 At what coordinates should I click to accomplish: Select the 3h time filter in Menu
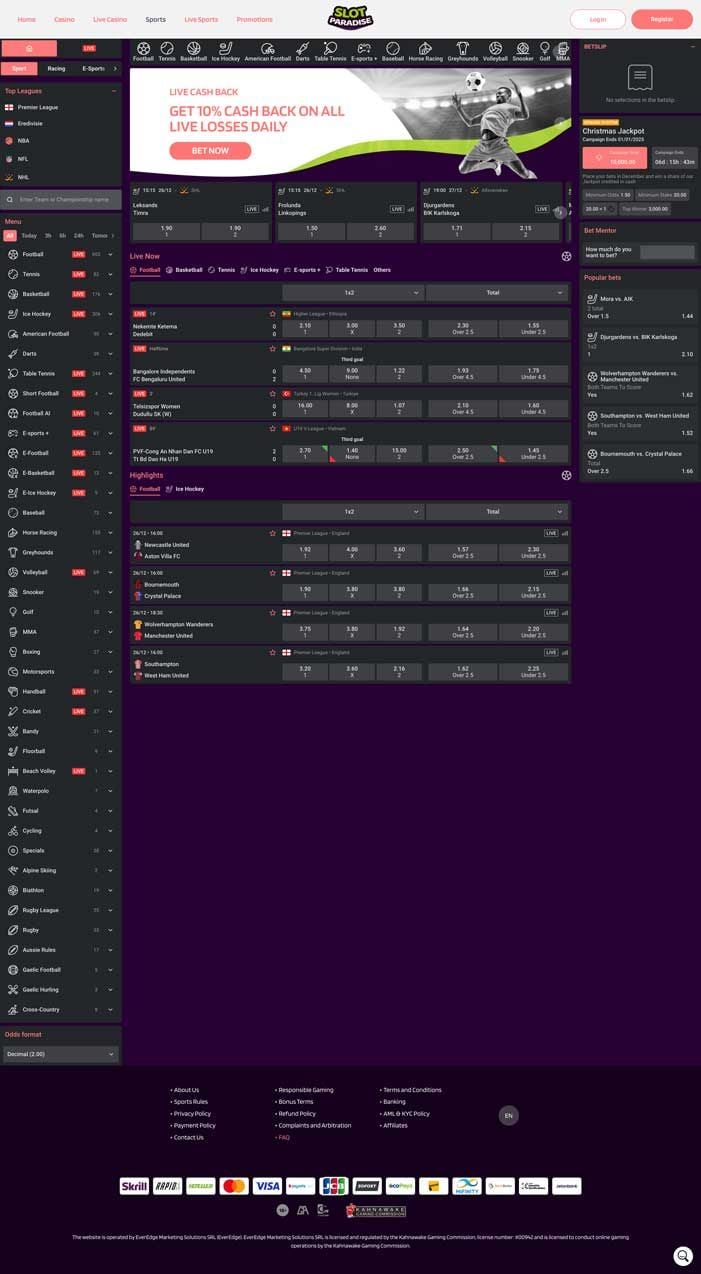[x=48, y=236]
